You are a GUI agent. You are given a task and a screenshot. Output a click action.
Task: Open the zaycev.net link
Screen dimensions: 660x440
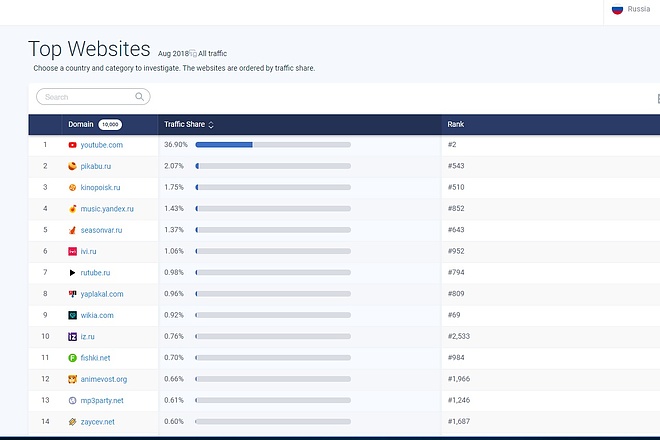[98, 422]
